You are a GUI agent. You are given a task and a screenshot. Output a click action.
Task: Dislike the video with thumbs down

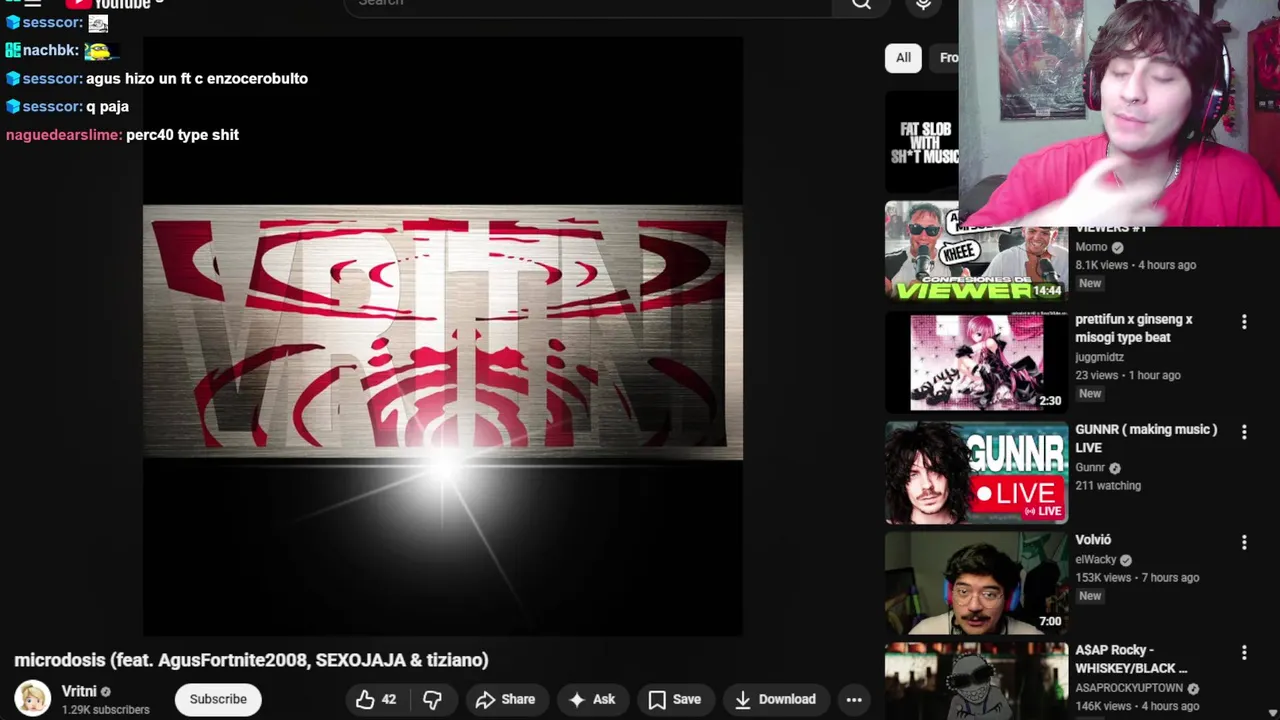pos(432,699)
